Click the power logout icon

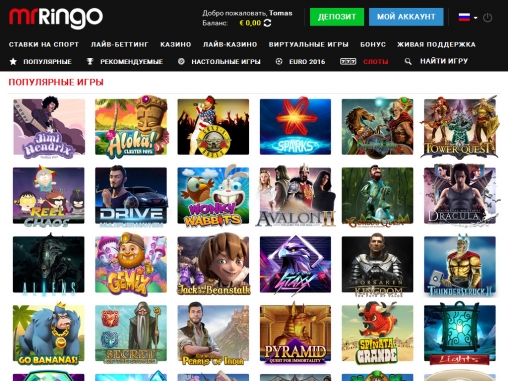tap(487, 17)
